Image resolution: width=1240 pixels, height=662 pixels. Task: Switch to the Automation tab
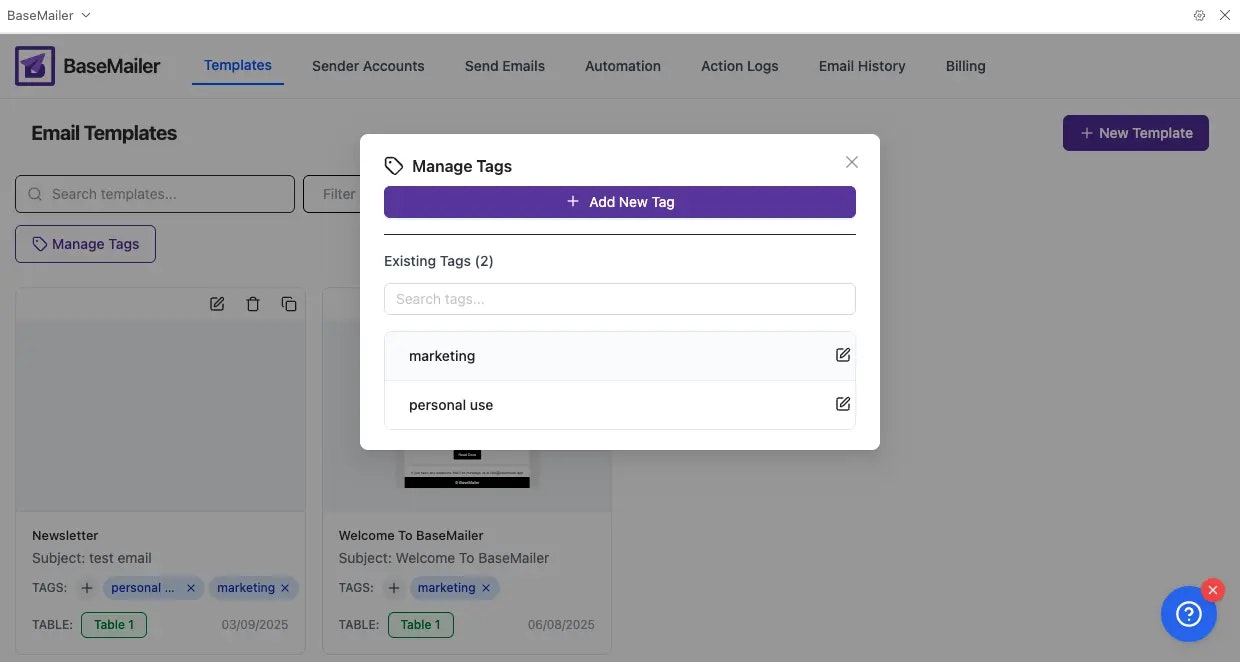click(x=622, y=66)
